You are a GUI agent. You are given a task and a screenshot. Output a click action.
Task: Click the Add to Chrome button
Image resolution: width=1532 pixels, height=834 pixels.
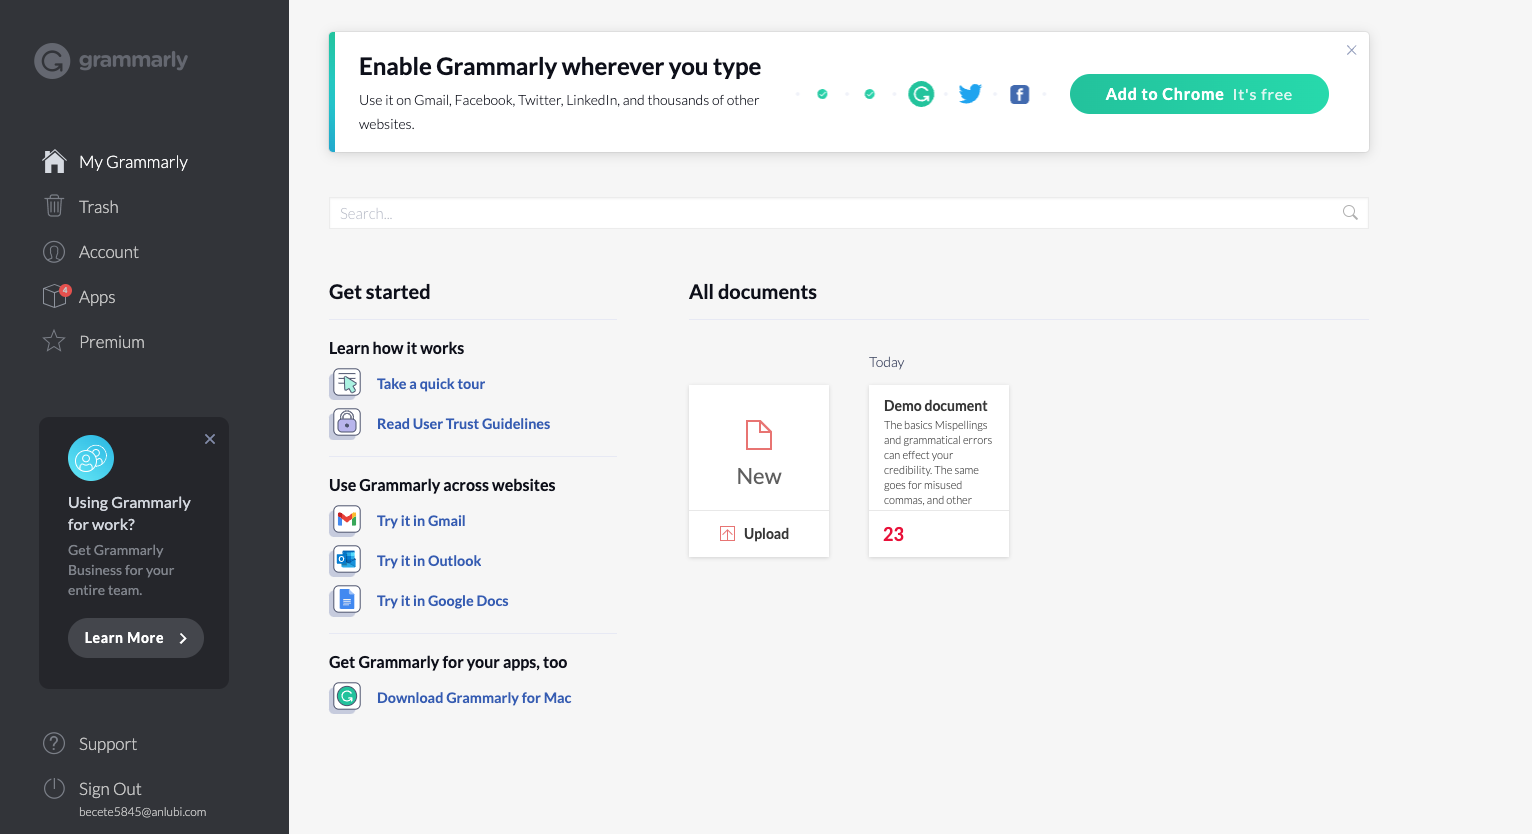[x=1199, y=93]
